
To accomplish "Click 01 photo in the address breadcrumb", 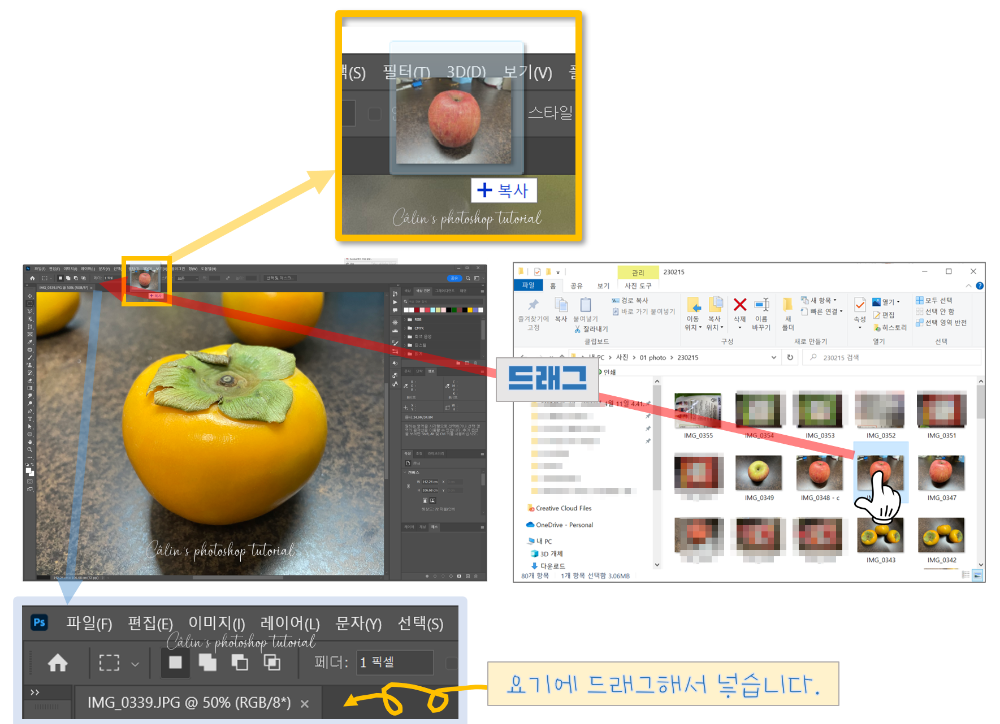I will pyautogui.click(x=652, y=358).
